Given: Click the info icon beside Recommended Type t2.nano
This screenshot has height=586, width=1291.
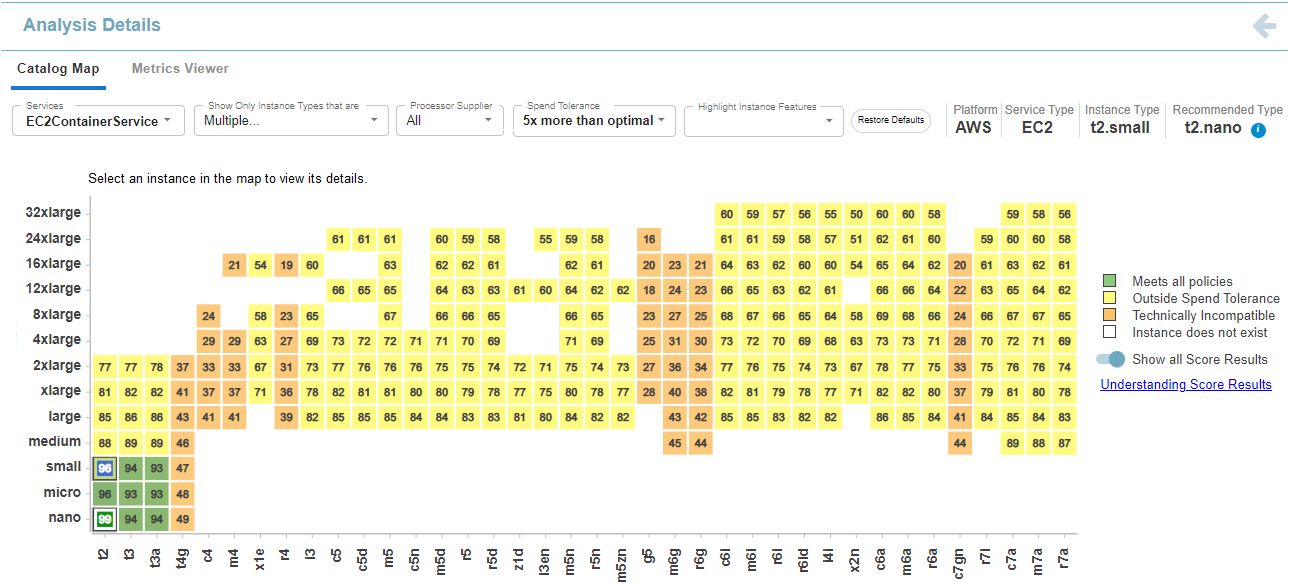Looking at the screenshot, I should pyautogui.click(x=1258, y=130).
